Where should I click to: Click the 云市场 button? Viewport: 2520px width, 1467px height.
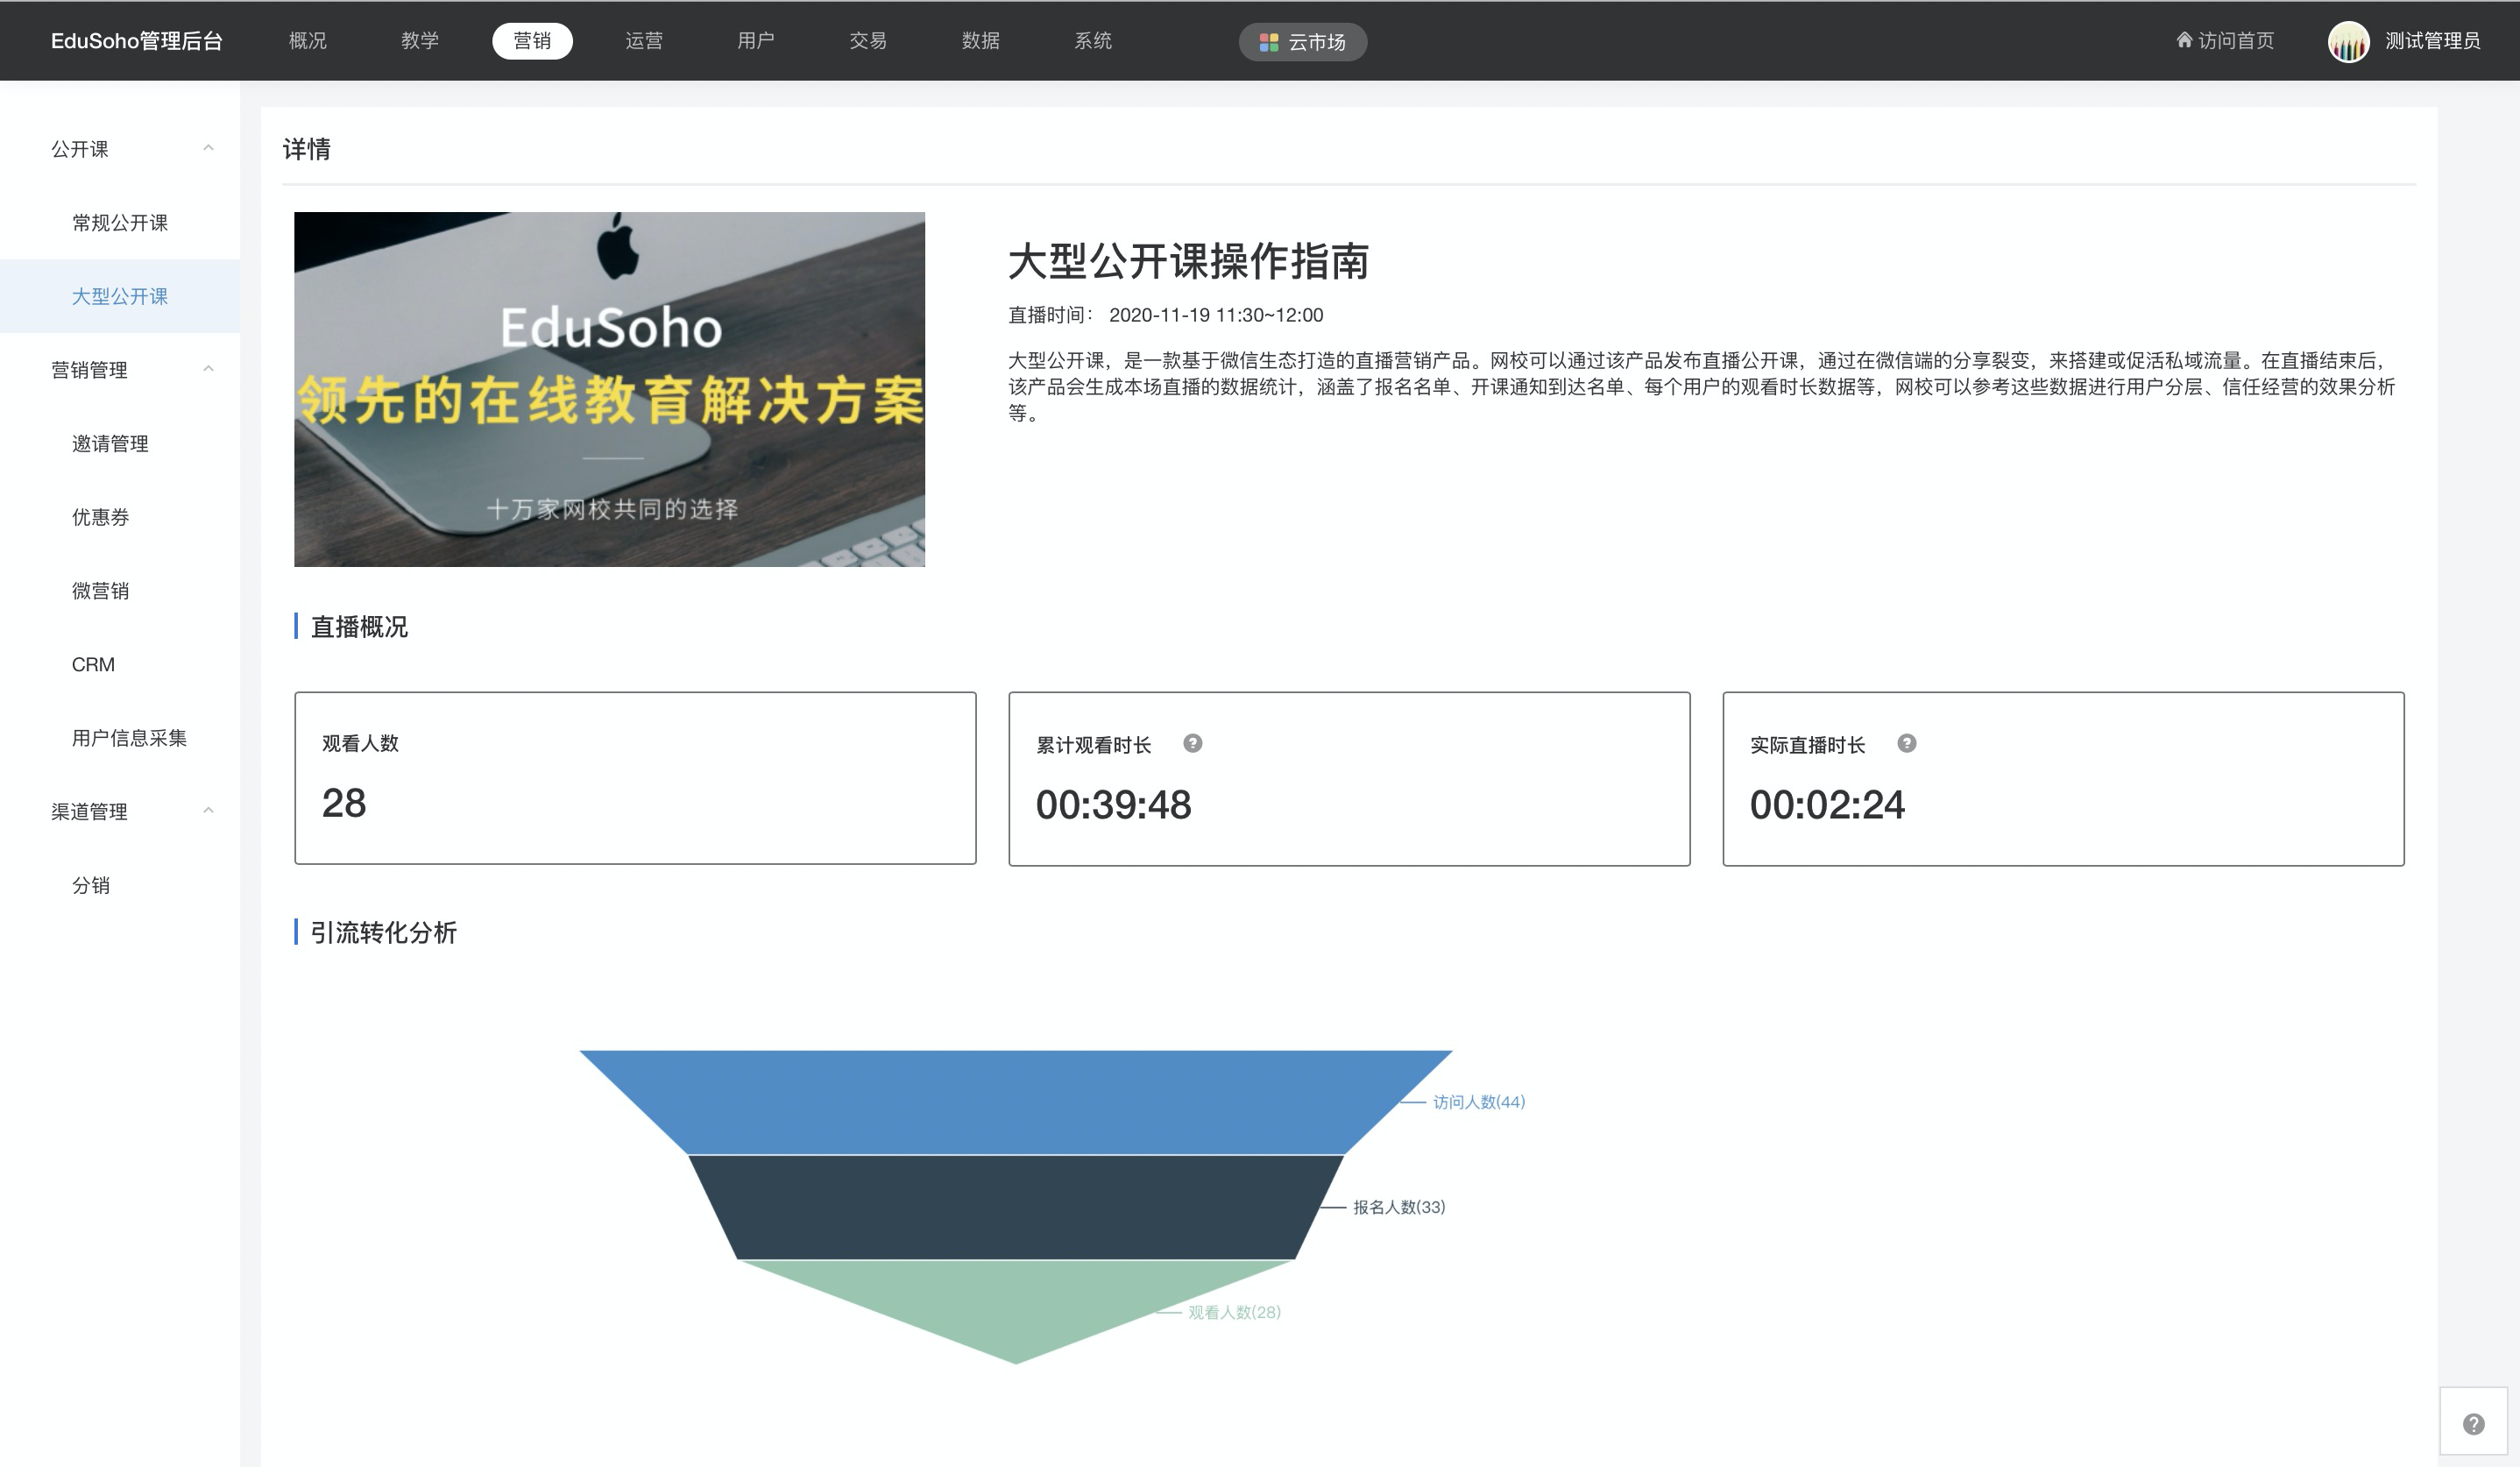point(1302,42)
